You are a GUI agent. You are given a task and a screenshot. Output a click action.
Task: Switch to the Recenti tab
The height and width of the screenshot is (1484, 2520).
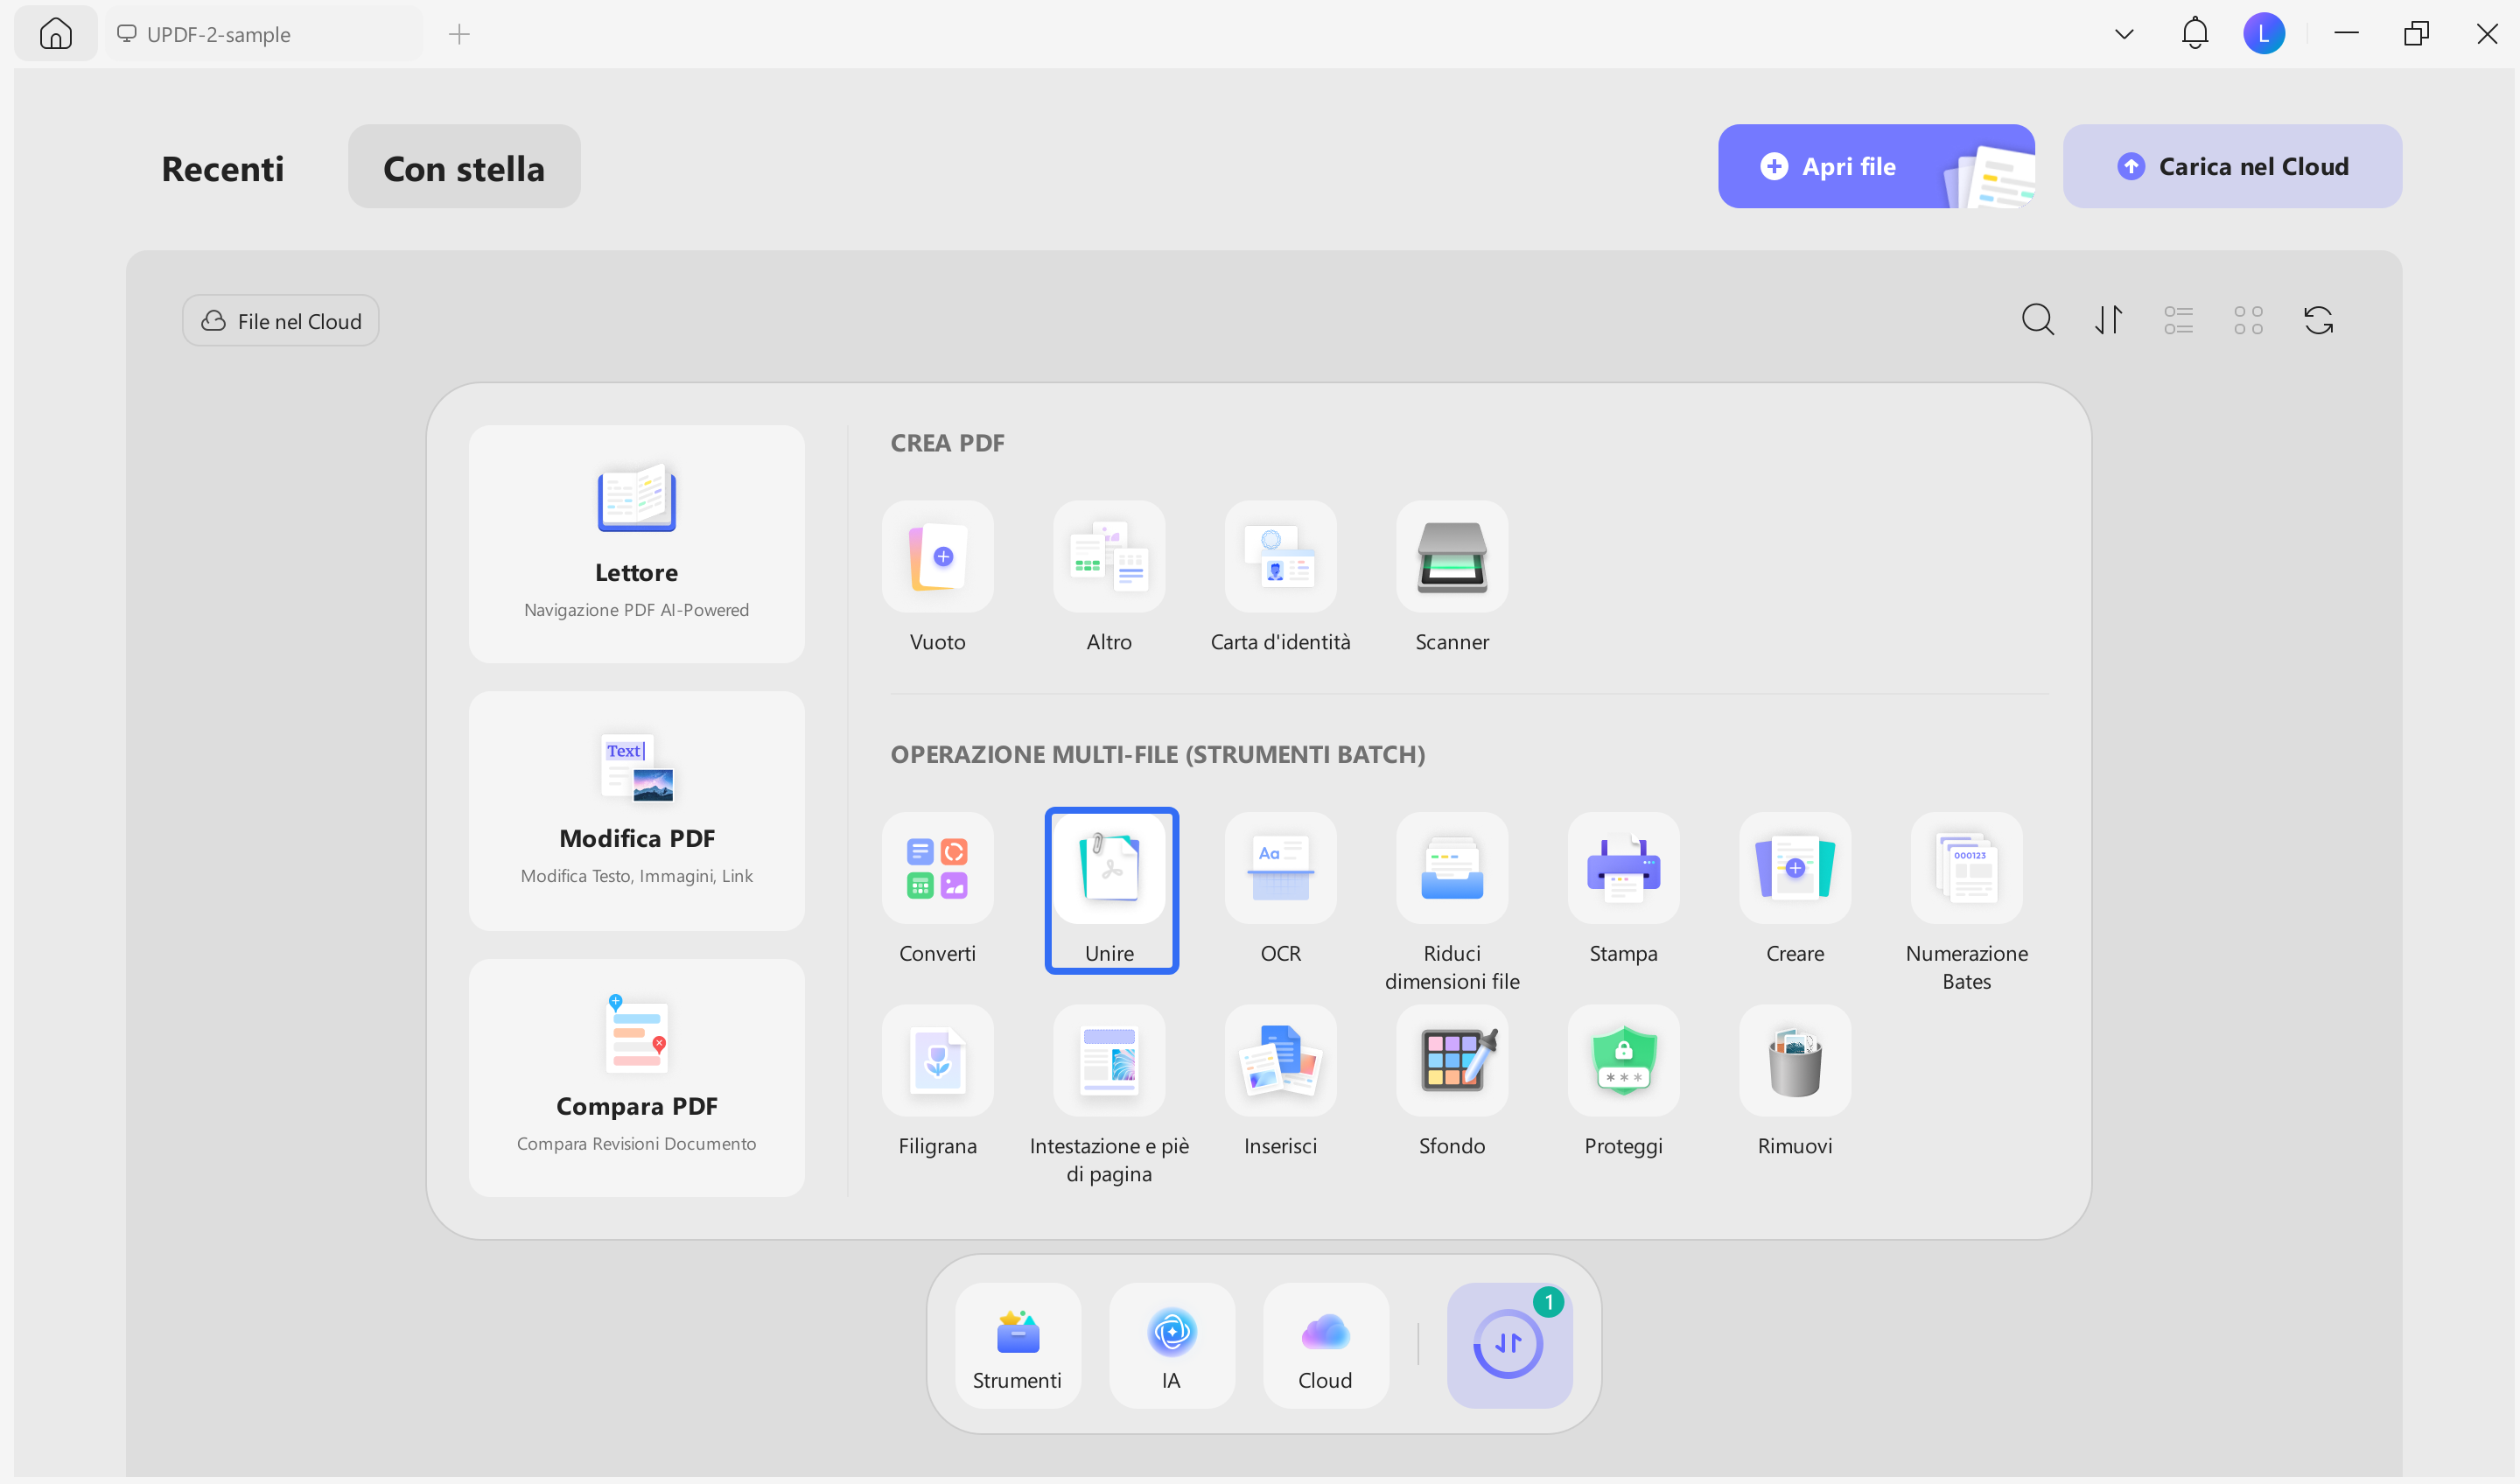[x=222, y=168]
